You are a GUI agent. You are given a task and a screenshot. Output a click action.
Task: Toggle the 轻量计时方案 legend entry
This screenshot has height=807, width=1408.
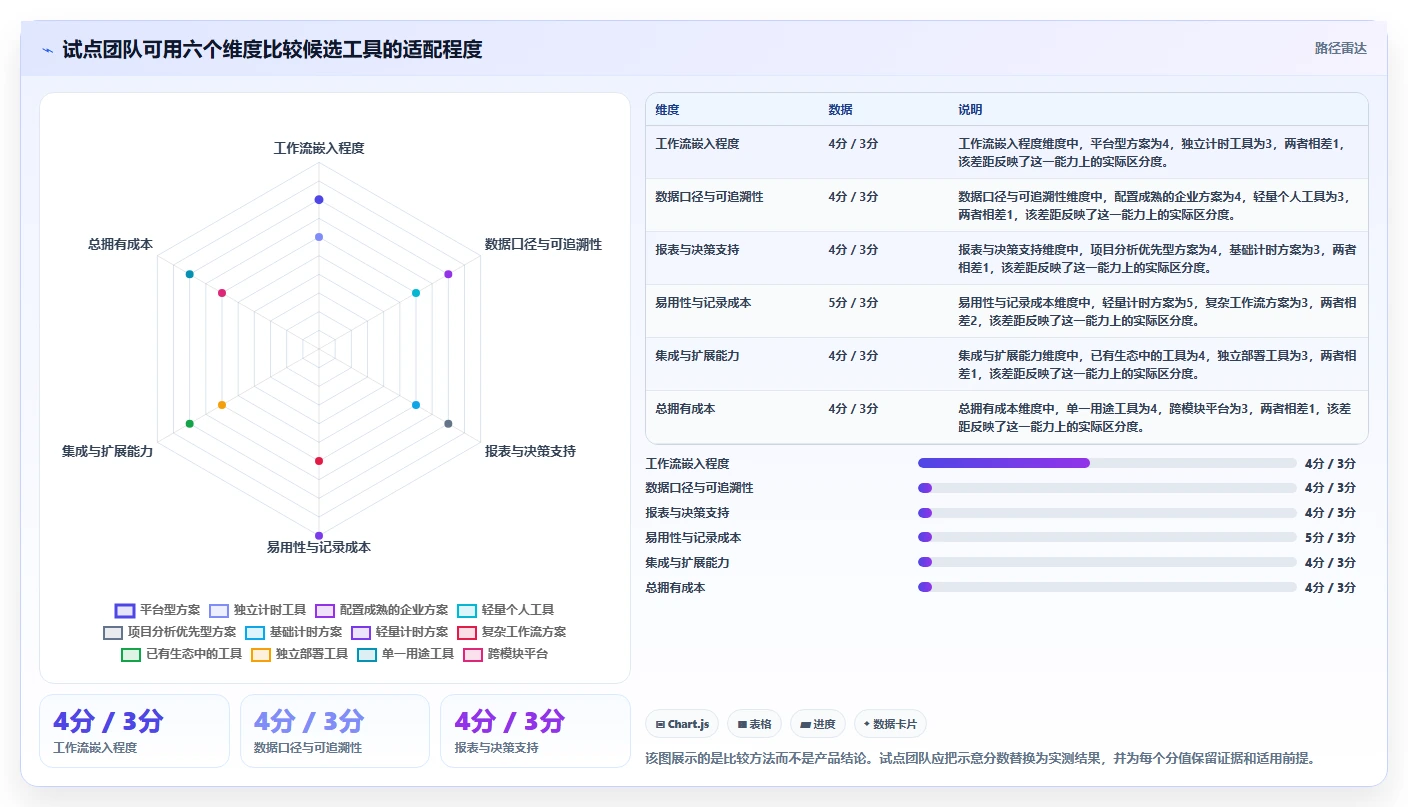399,632
